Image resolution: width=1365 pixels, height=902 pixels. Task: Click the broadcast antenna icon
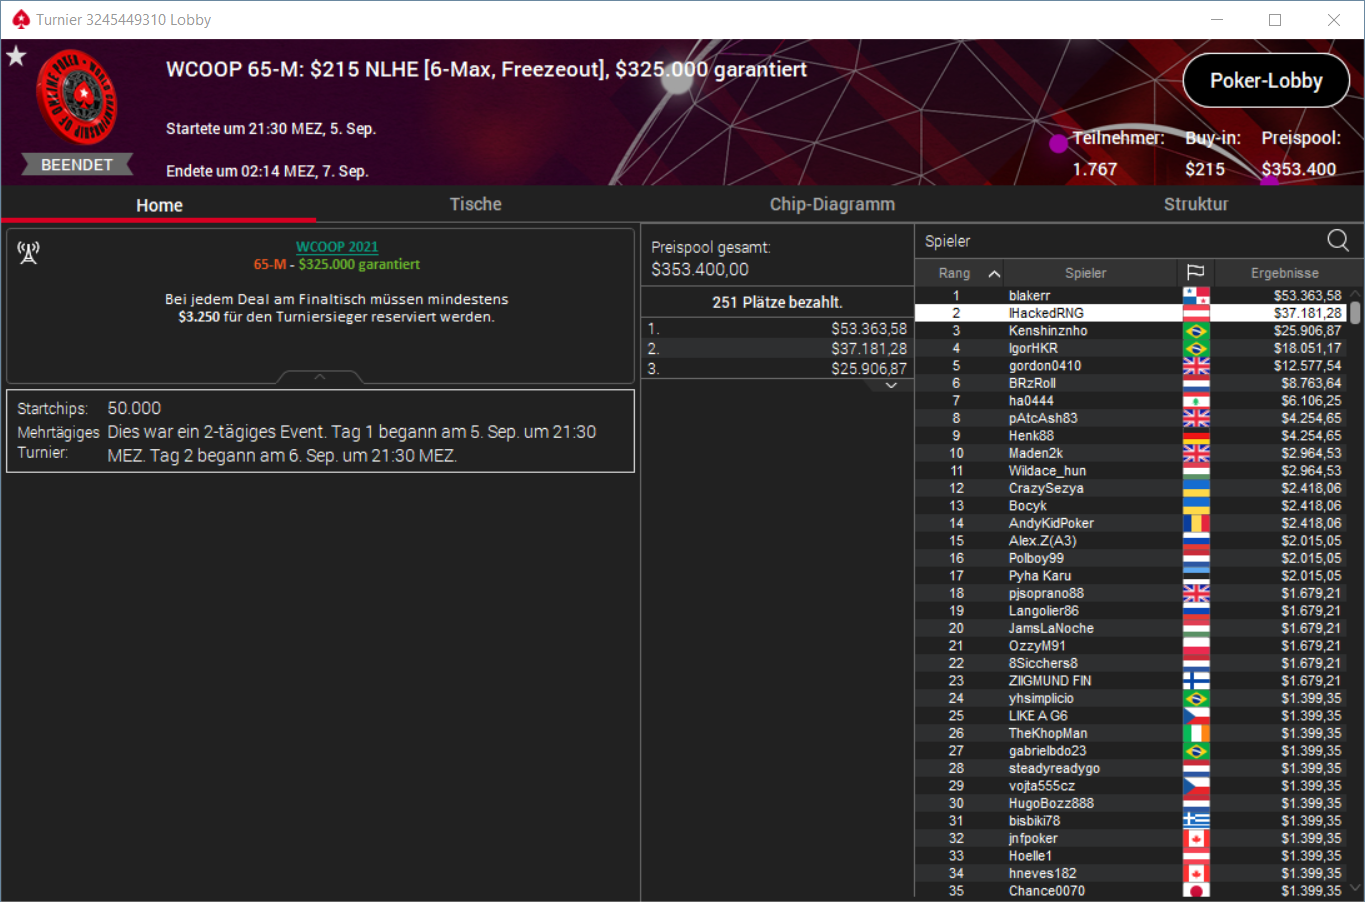tap(28, 253)
